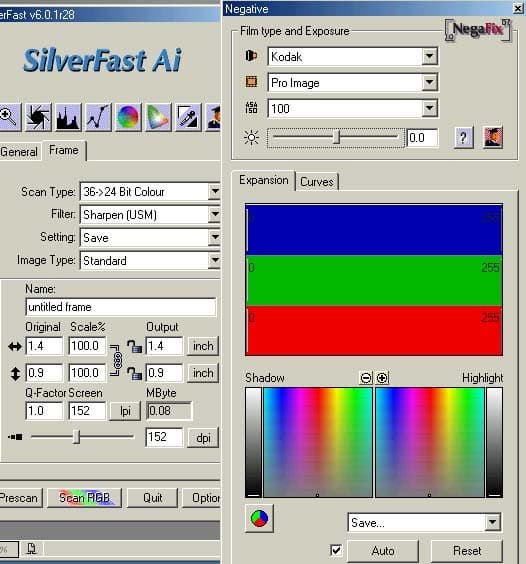
Task: Click the blue channel expansion bar
Action: 374,229
